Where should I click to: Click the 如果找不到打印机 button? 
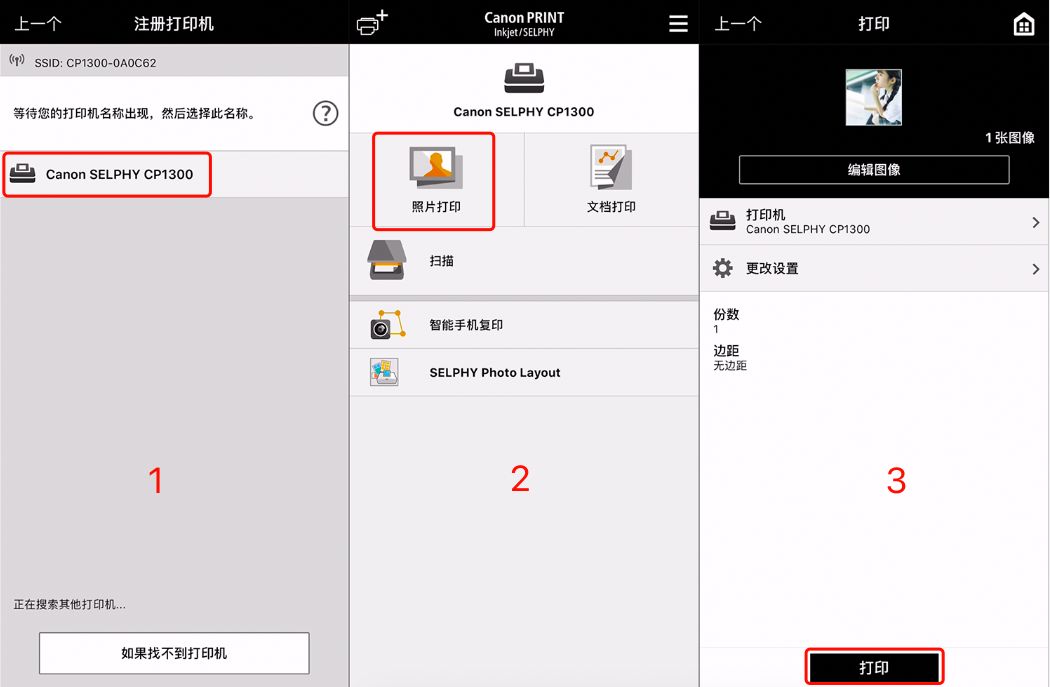(174, 653)
